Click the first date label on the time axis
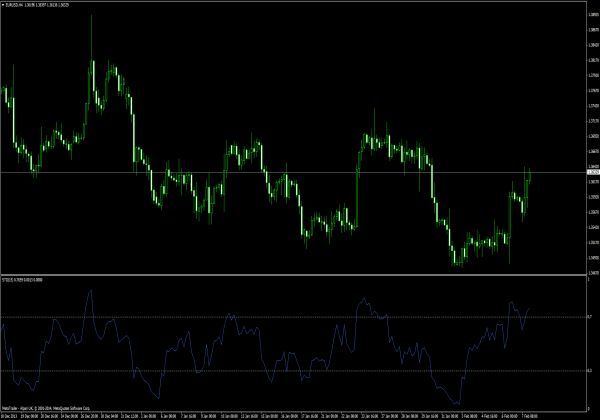Screen dimensions: 600x420 (9, 416)
